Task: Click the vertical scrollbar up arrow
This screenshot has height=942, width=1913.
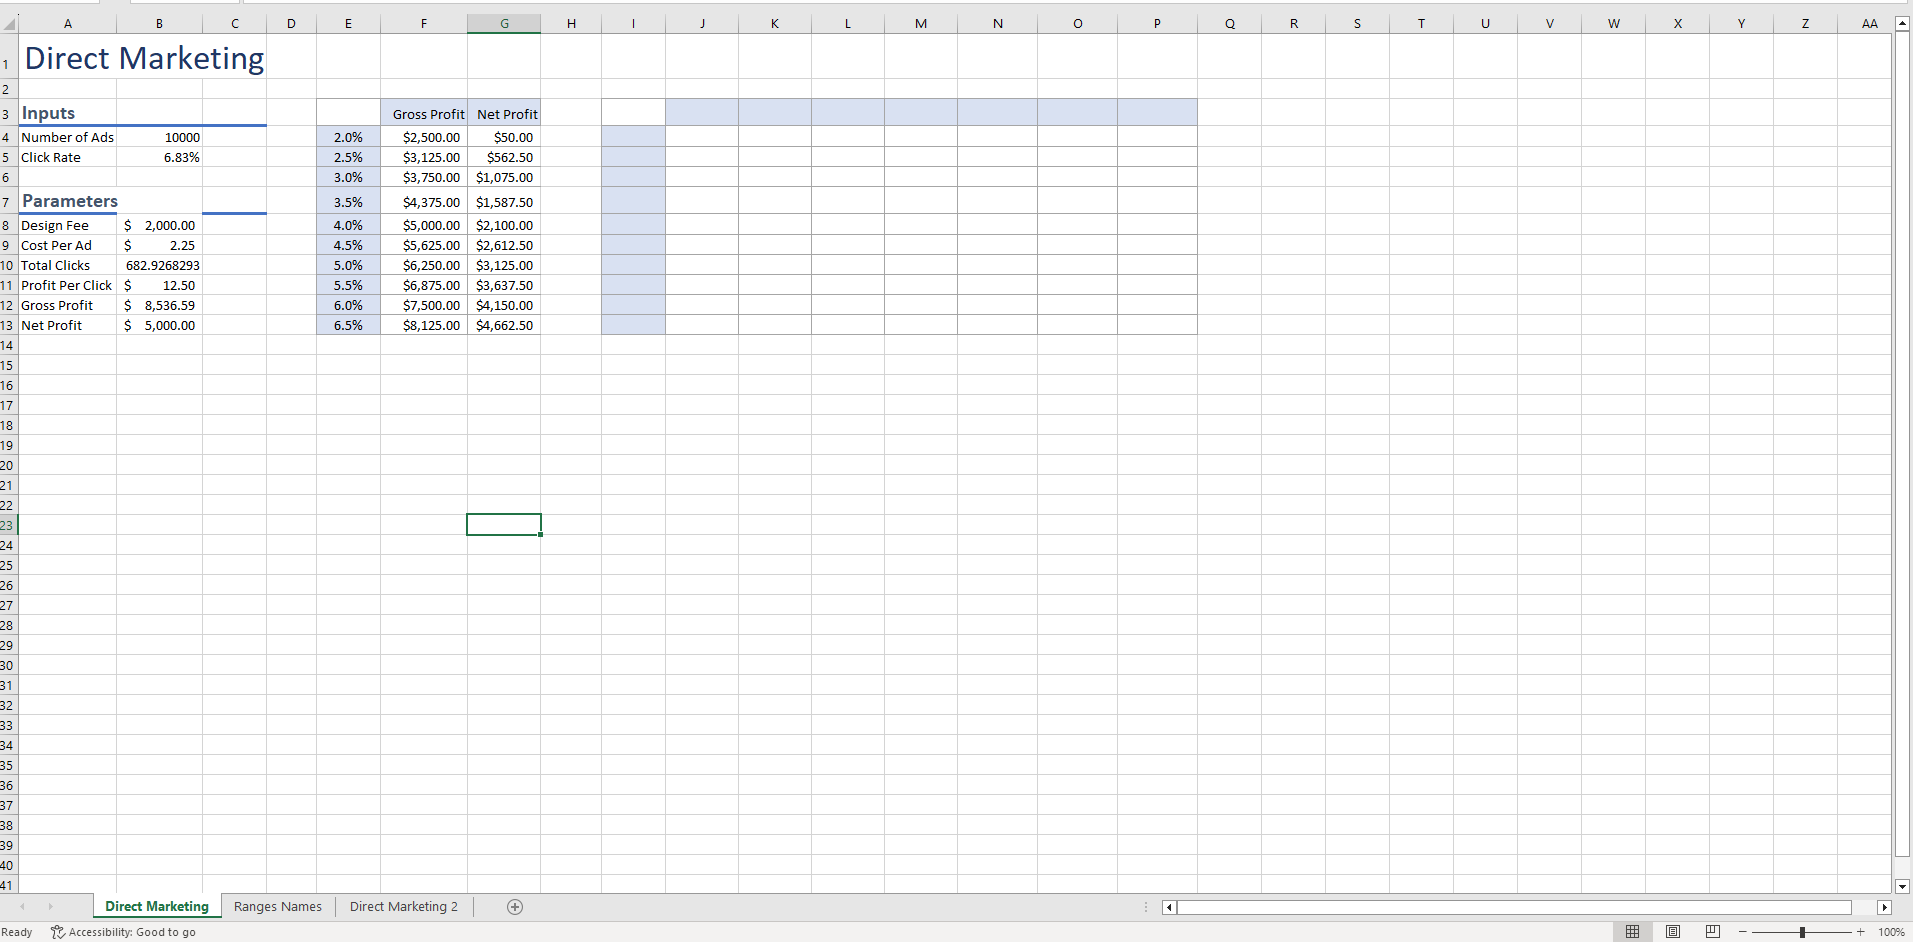Action: [x=1902, y=24]
